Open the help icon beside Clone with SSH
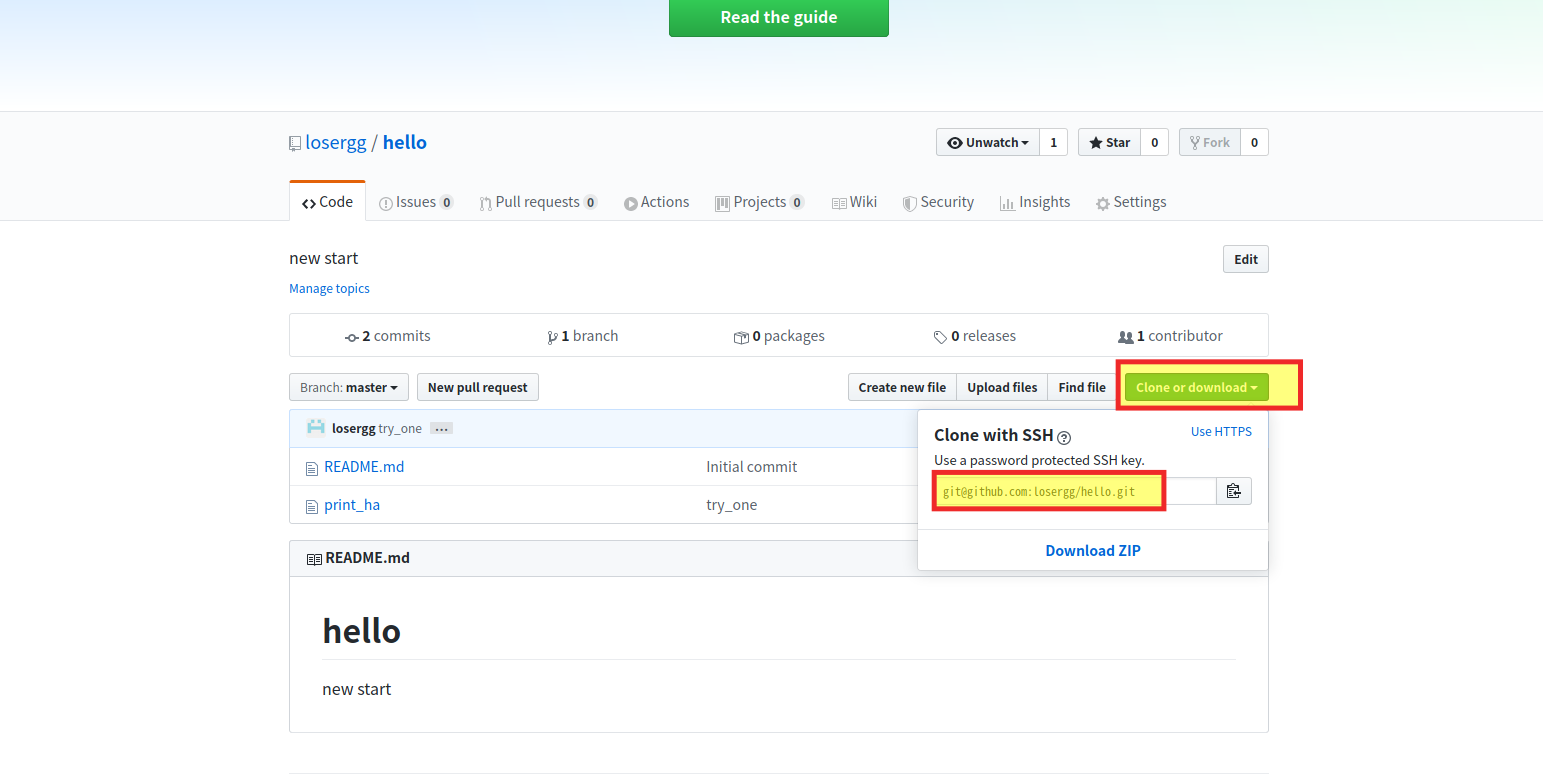This screenshot has width=1543, height=779. [1064, 437]
